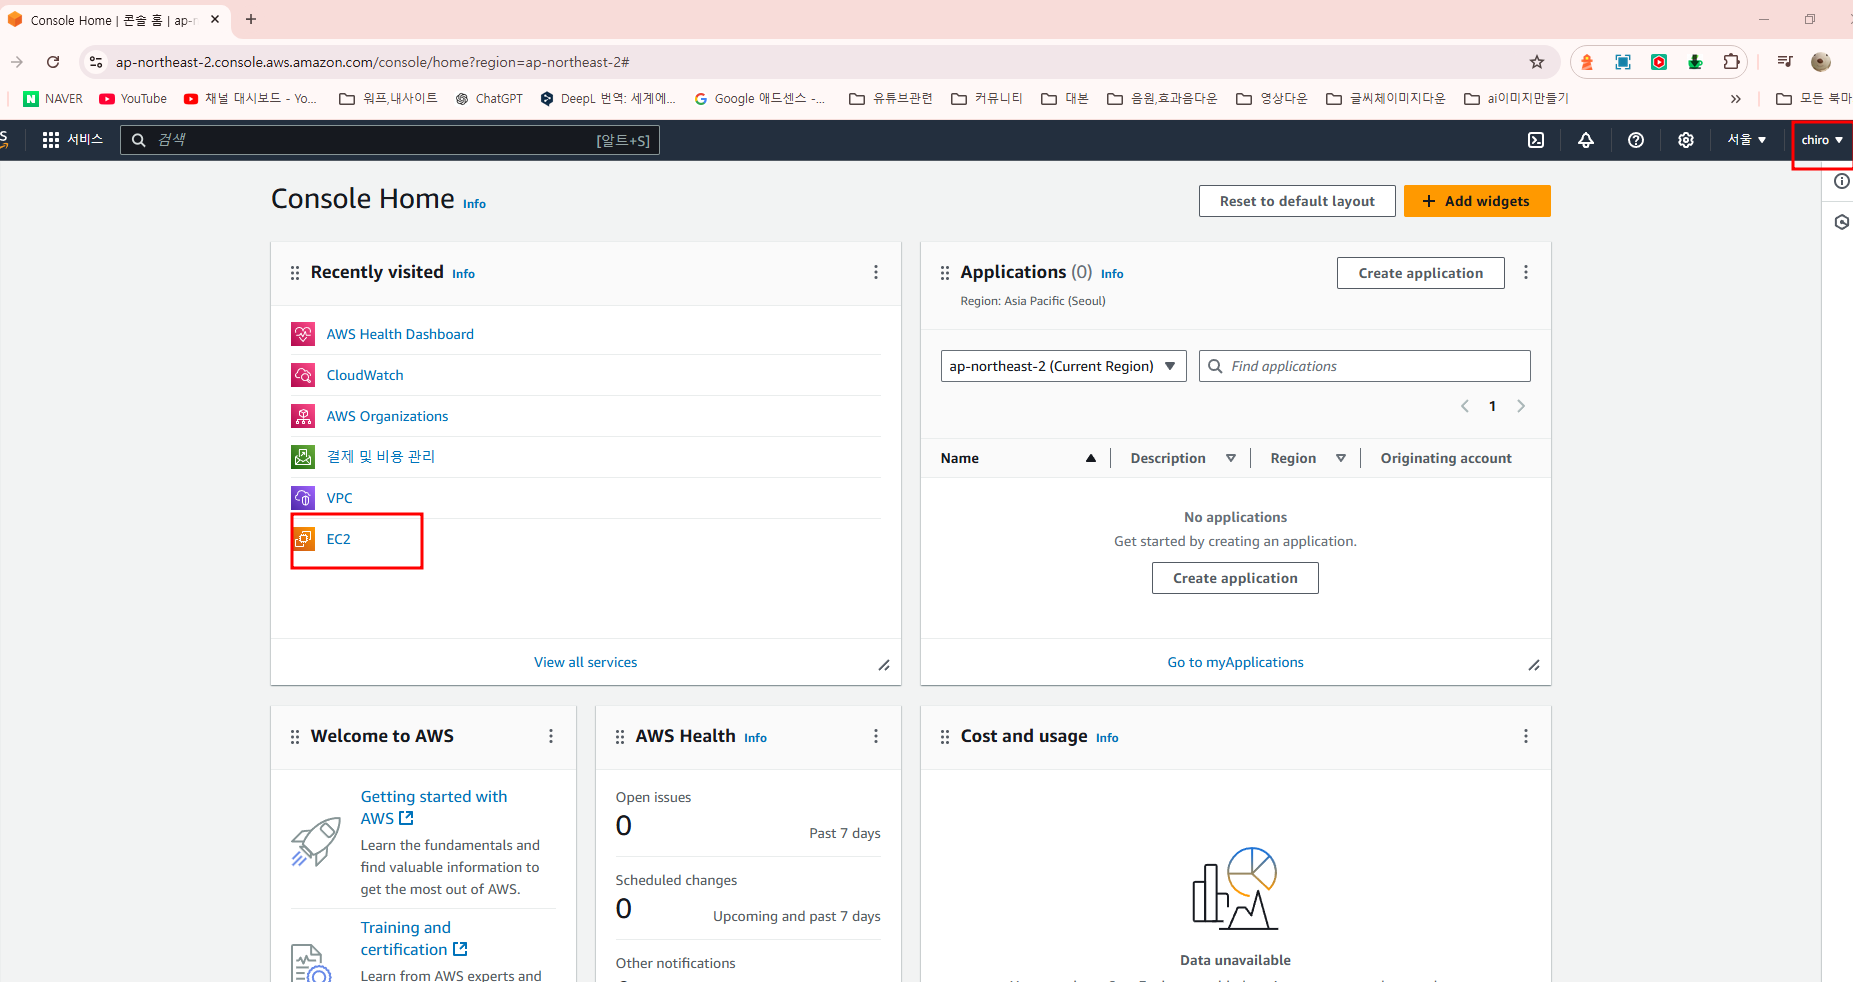1853x982 pixels.
Task: Click the Welcome to AWS drag handle
Action: coord(295,737)
